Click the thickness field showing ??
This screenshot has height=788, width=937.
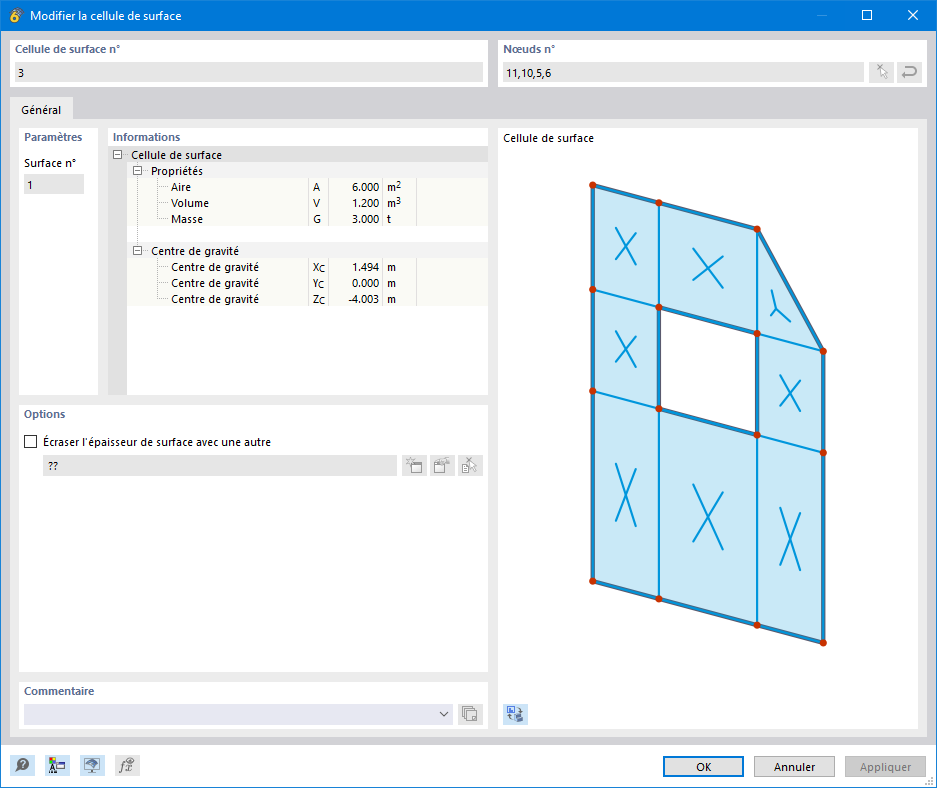(220, 465)
